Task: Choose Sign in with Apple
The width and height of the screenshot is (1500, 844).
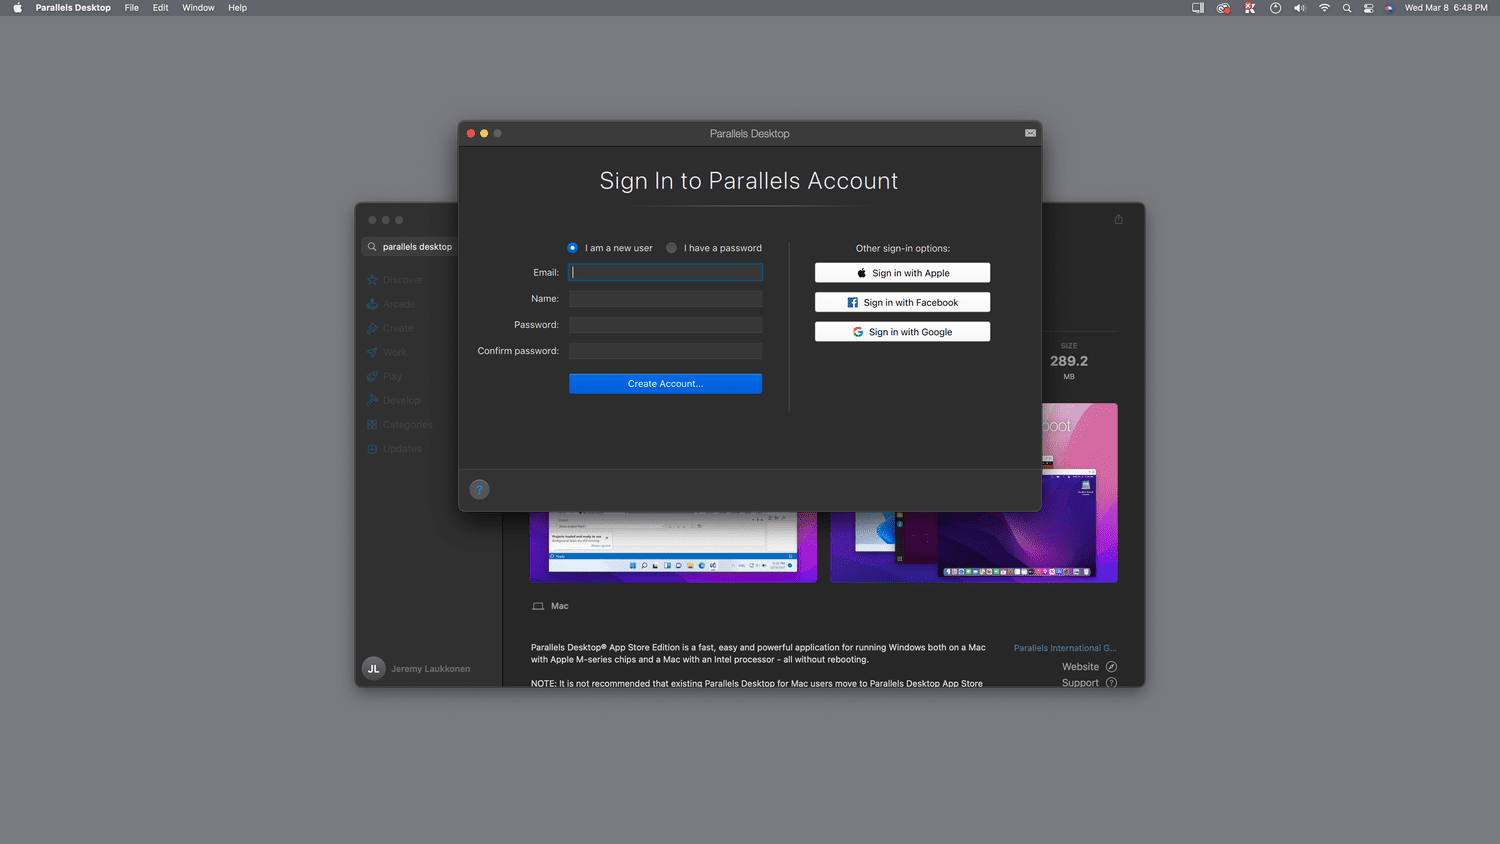Action: [x=902, y=273]
